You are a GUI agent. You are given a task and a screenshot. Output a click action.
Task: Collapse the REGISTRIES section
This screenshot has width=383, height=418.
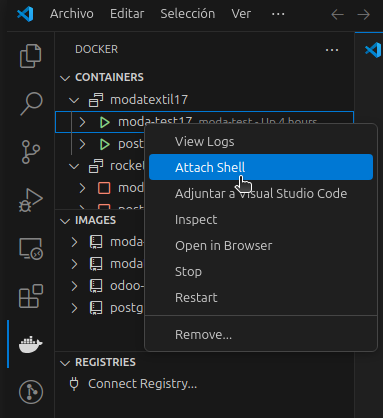point(65,363)
